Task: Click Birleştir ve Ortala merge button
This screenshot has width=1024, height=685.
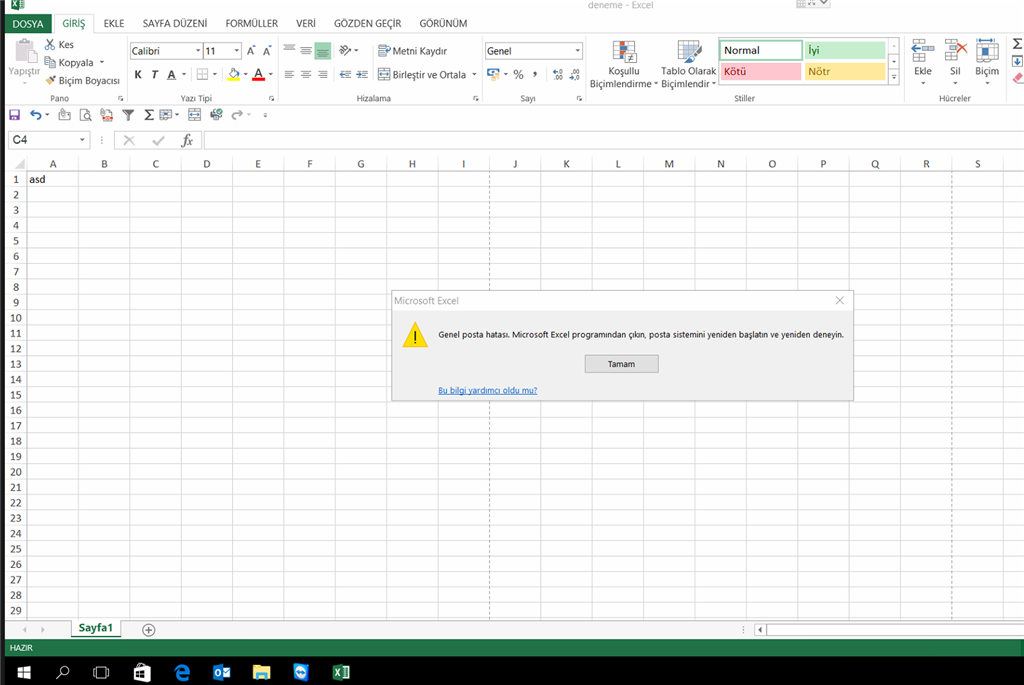Action: tap(423, 74)
